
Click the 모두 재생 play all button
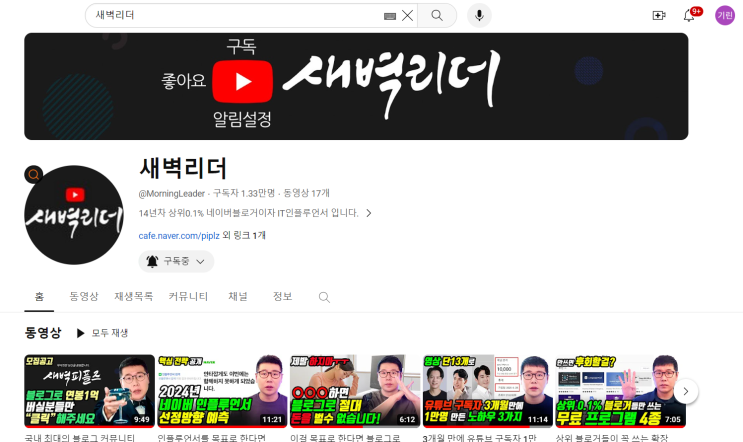click(102, 333)
